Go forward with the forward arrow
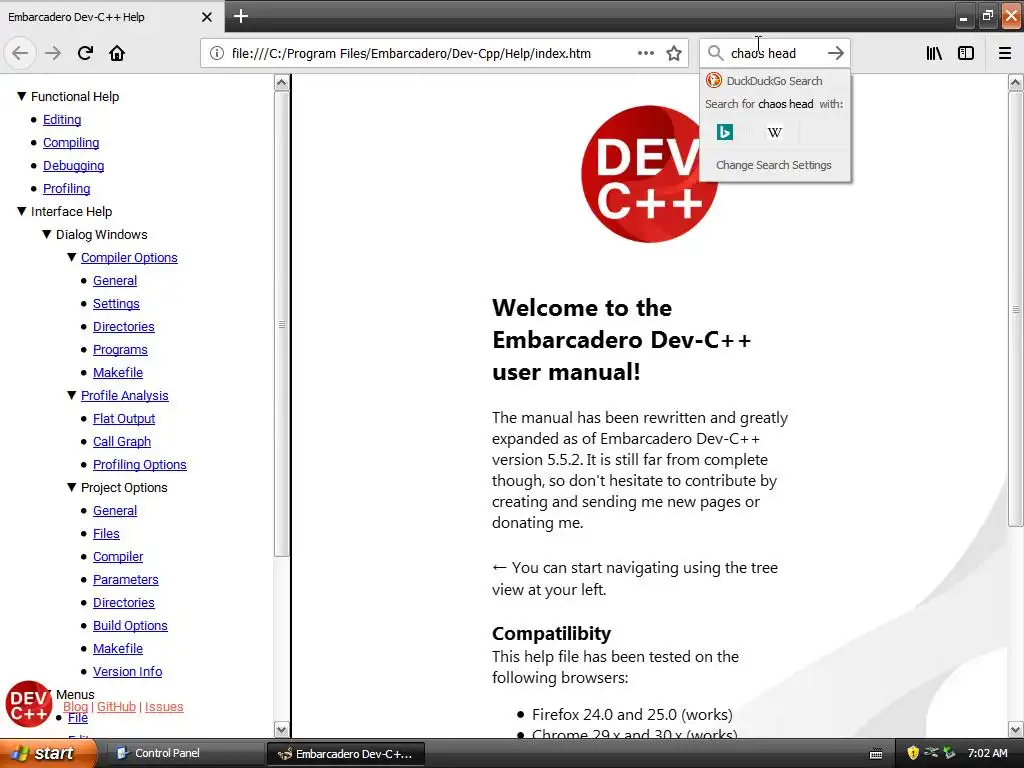Image resolution: width=1024 pixels, height=768 pixels. [53, 53]
